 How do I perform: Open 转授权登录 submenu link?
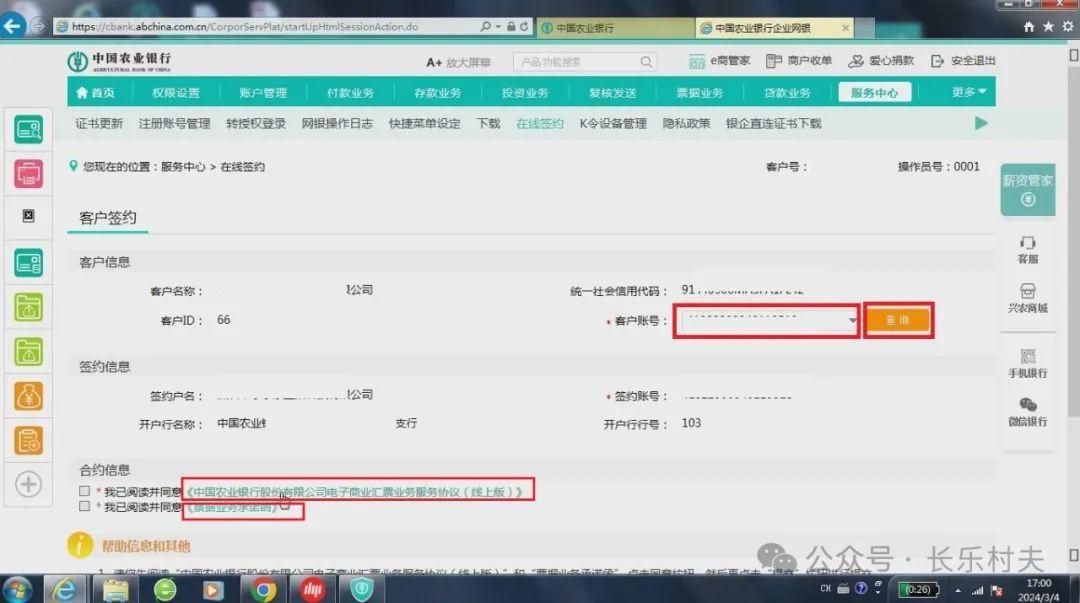pos(256,123)
